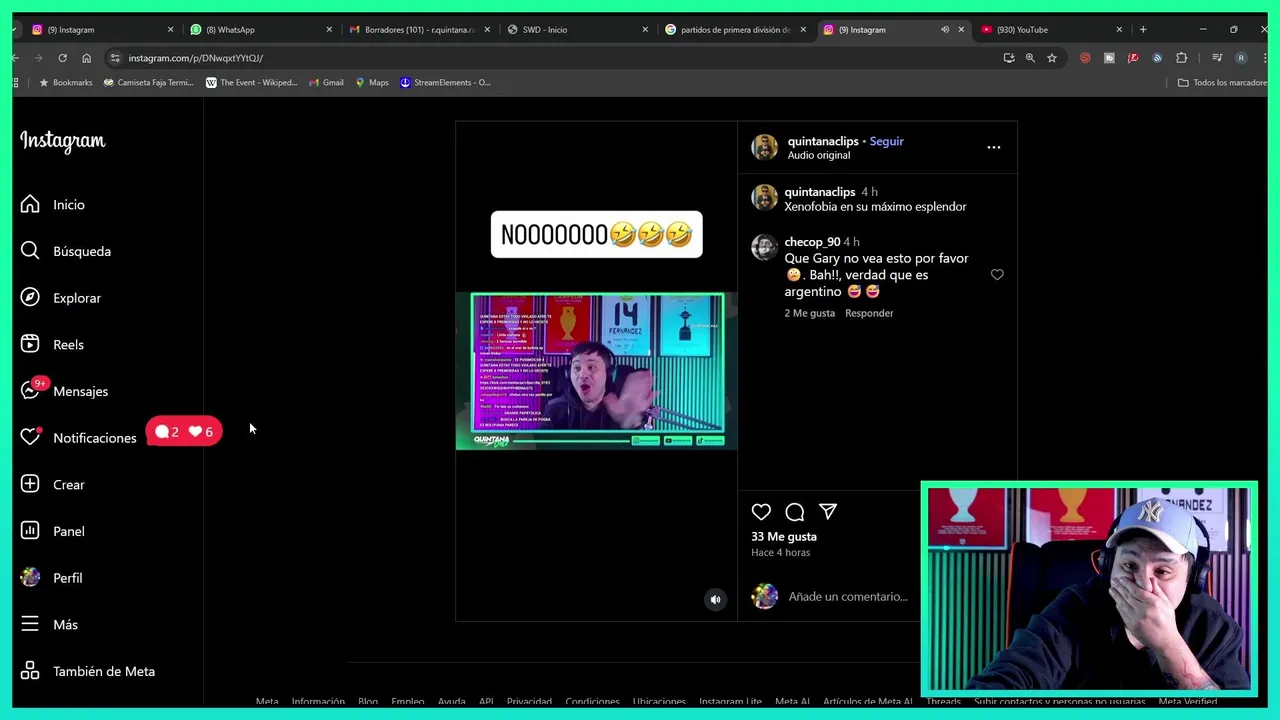Viewport: 1280px width, 720px height.
Task: Open Mensajes with 9+ badge
Action: (x=65, y=391)
